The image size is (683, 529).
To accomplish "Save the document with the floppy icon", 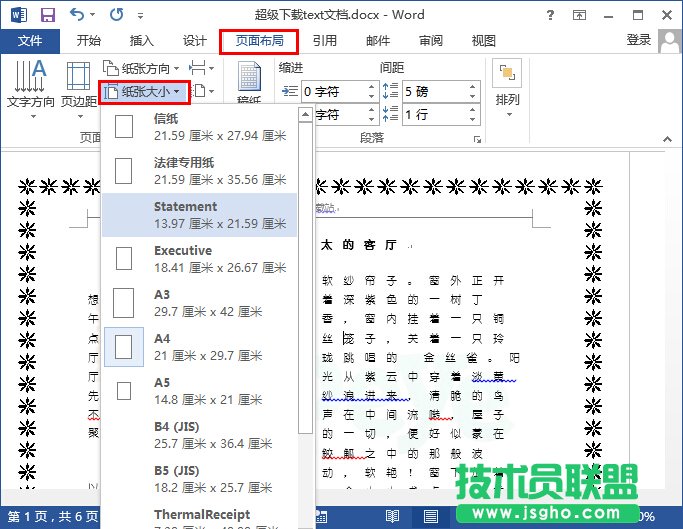I will [48, 15].
